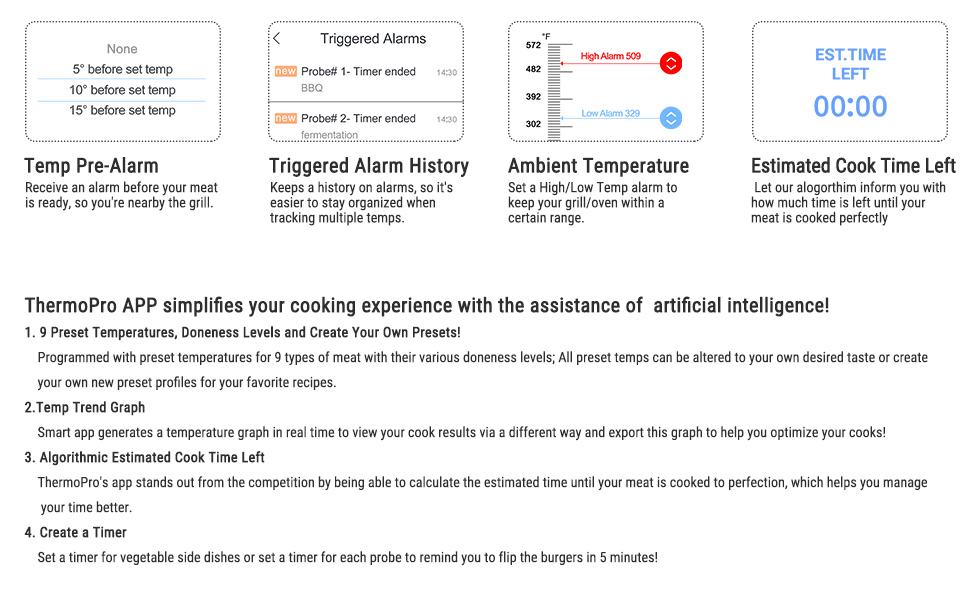This screenshot has width=970, height=600.
Task: Click the BBQ label under Probe# 1
Action: click(312, 89)
